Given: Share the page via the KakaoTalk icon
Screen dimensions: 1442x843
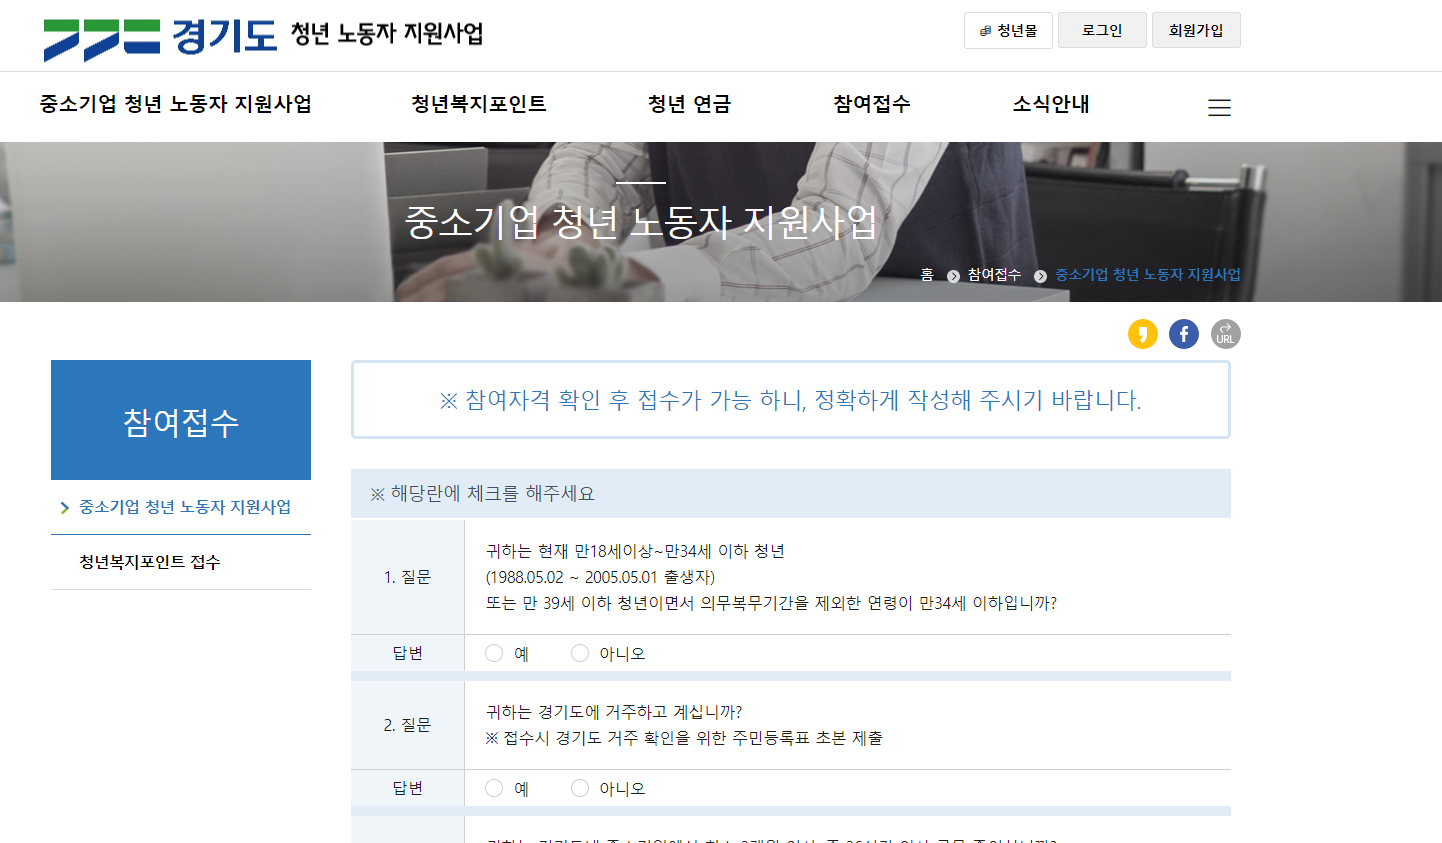Looking at the screenshot, I should coord(1143,334).
